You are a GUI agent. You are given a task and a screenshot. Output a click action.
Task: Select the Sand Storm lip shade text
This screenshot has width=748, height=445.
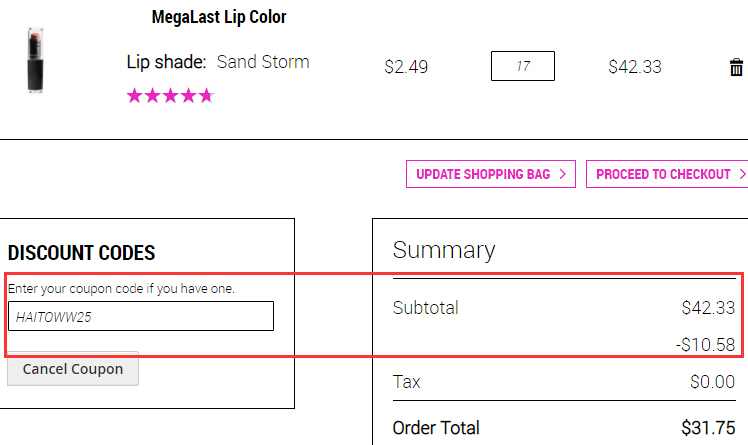[263, 62]
